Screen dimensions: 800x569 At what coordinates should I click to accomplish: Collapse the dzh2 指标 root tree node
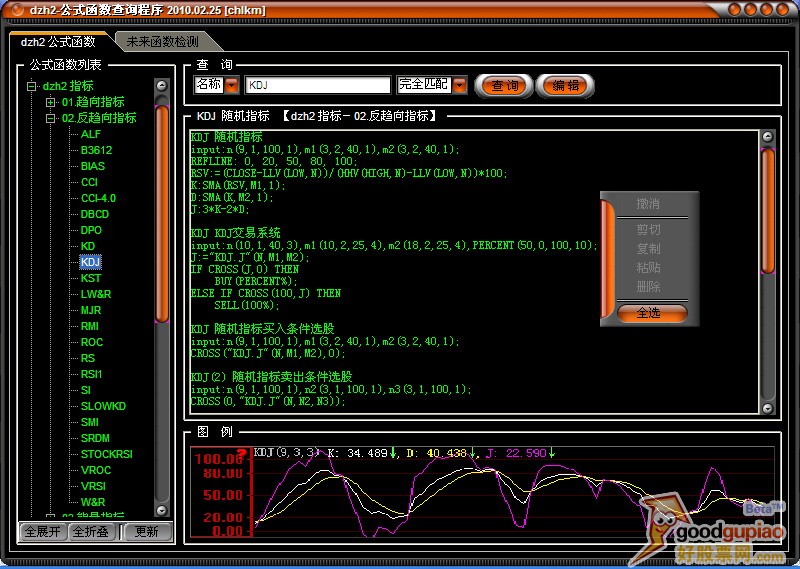[32, 86]
